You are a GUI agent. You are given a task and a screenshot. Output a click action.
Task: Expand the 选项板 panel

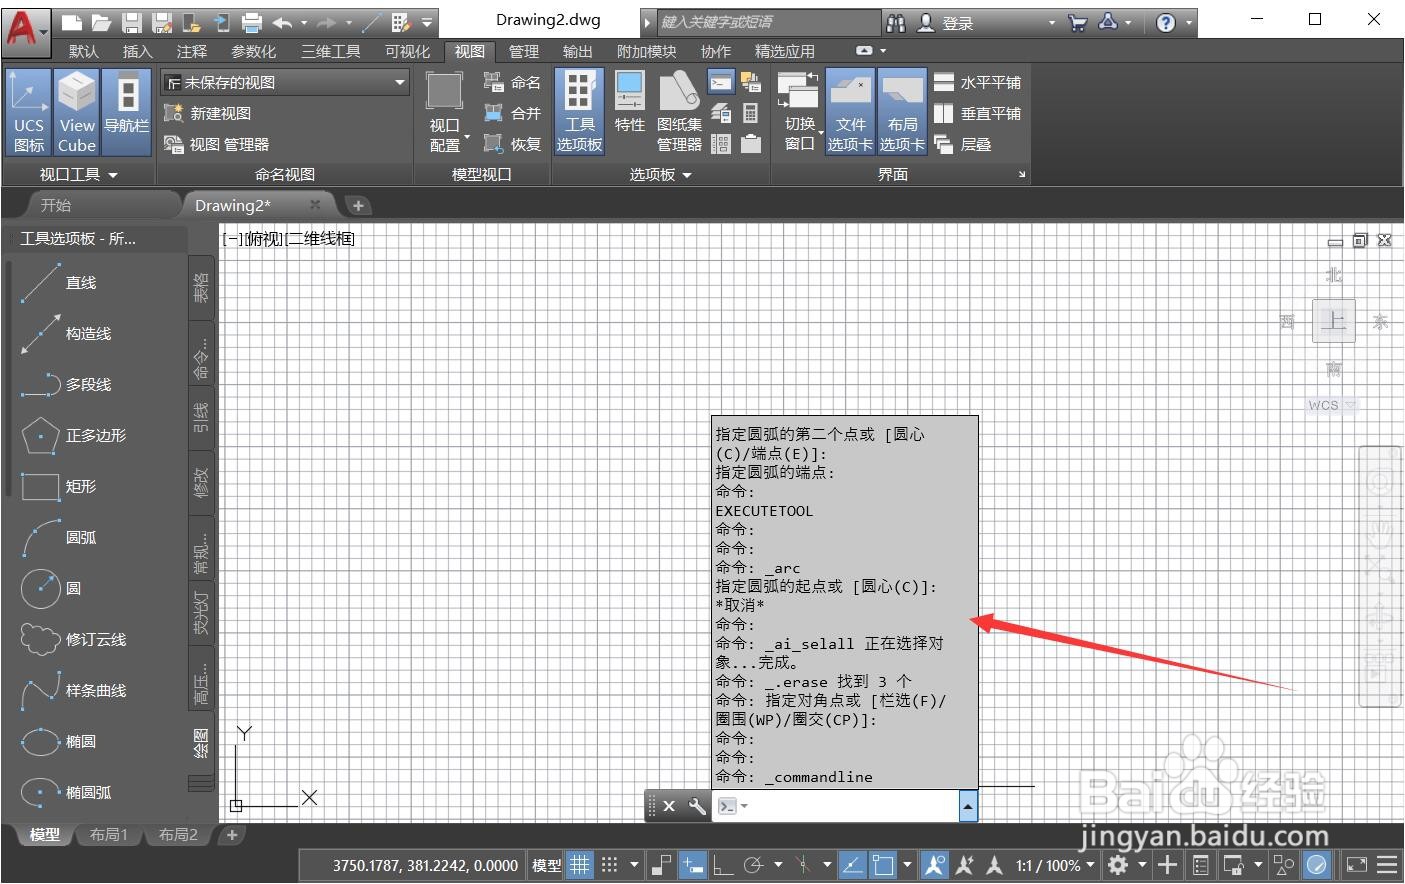coord(660,174)
